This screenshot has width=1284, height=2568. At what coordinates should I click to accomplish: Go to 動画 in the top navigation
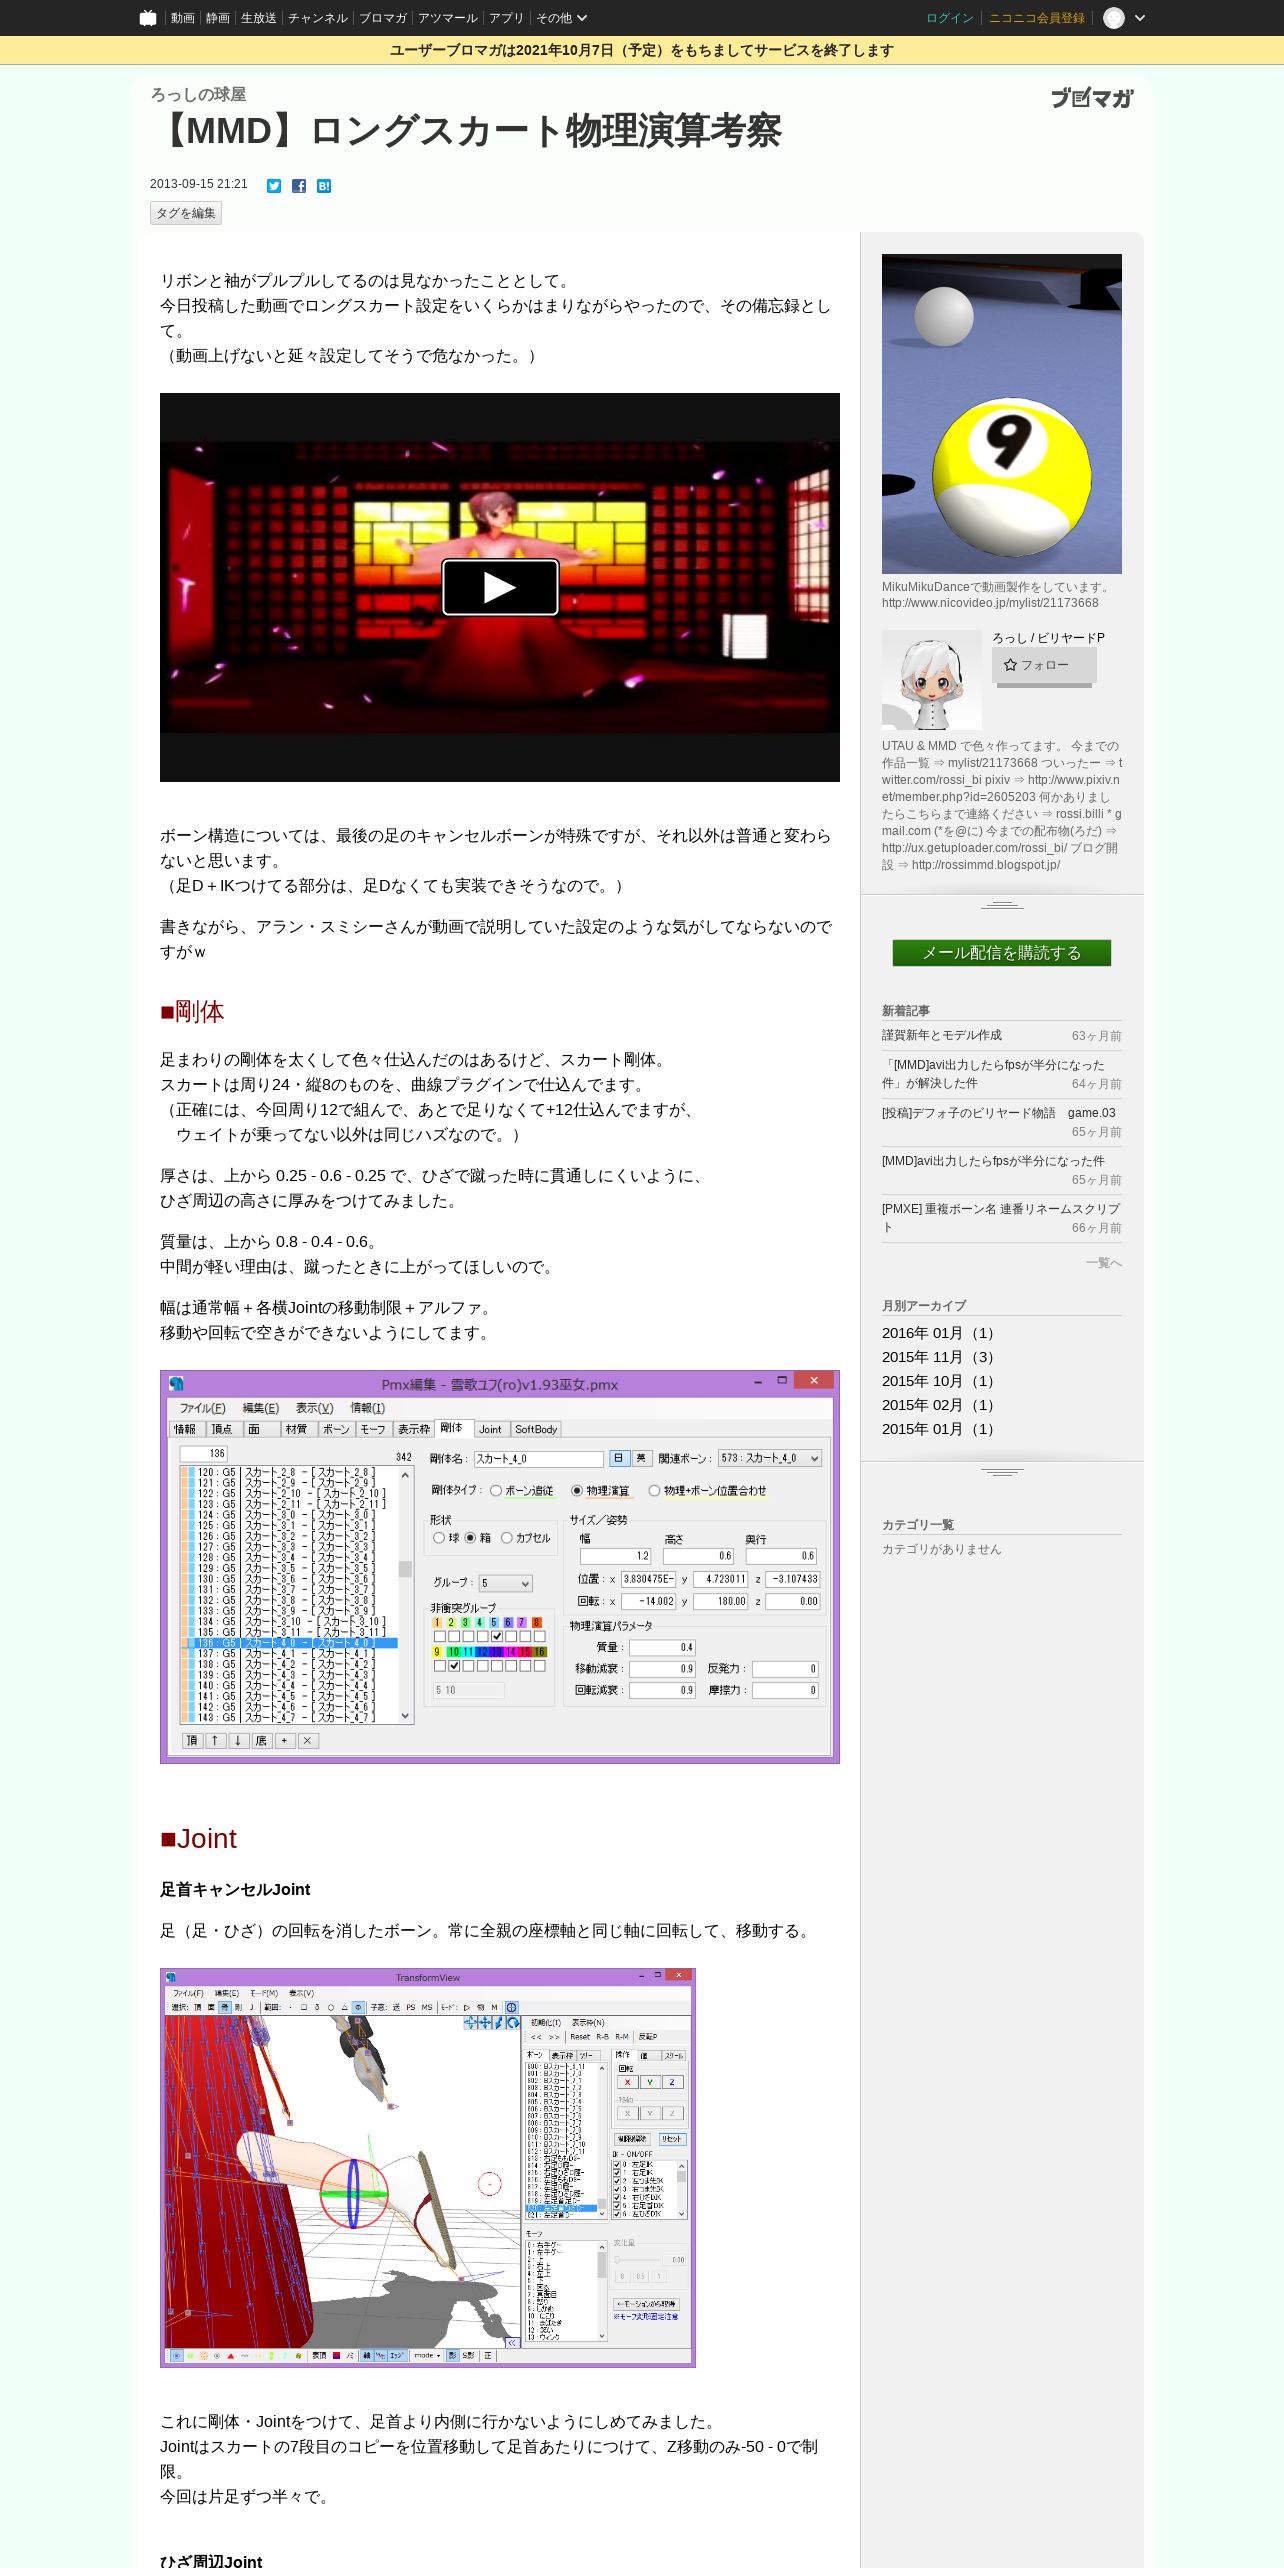(182, 18)
